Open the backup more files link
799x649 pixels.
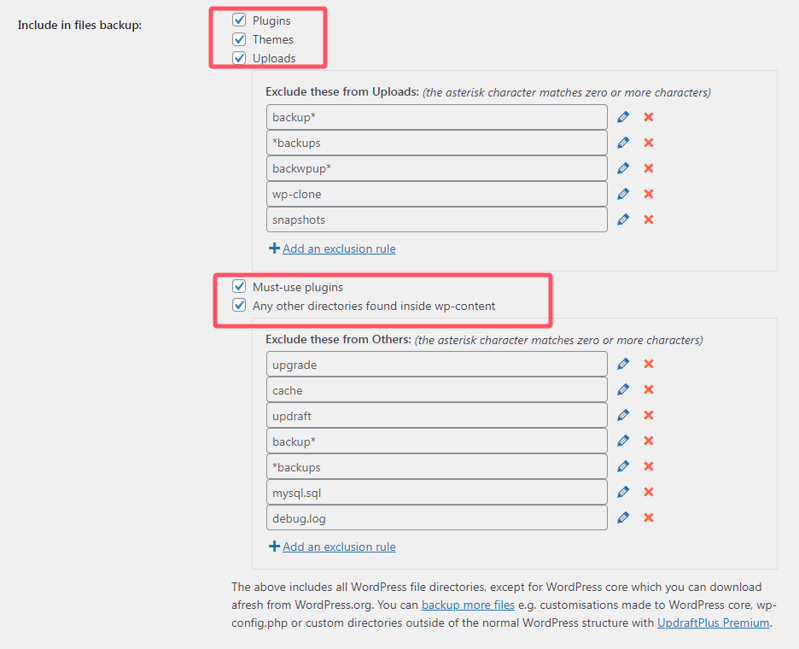tap(468, 605)
